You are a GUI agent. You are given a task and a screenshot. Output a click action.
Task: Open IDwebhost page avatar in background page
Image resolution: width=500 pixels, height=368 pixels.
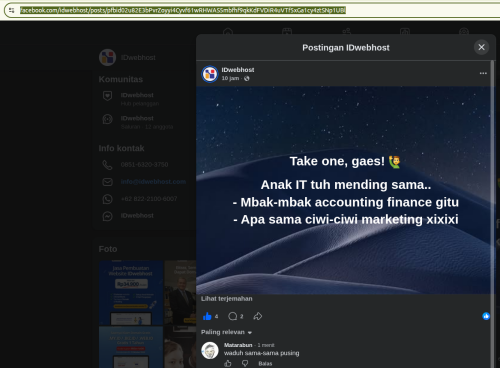coord(107,57)
